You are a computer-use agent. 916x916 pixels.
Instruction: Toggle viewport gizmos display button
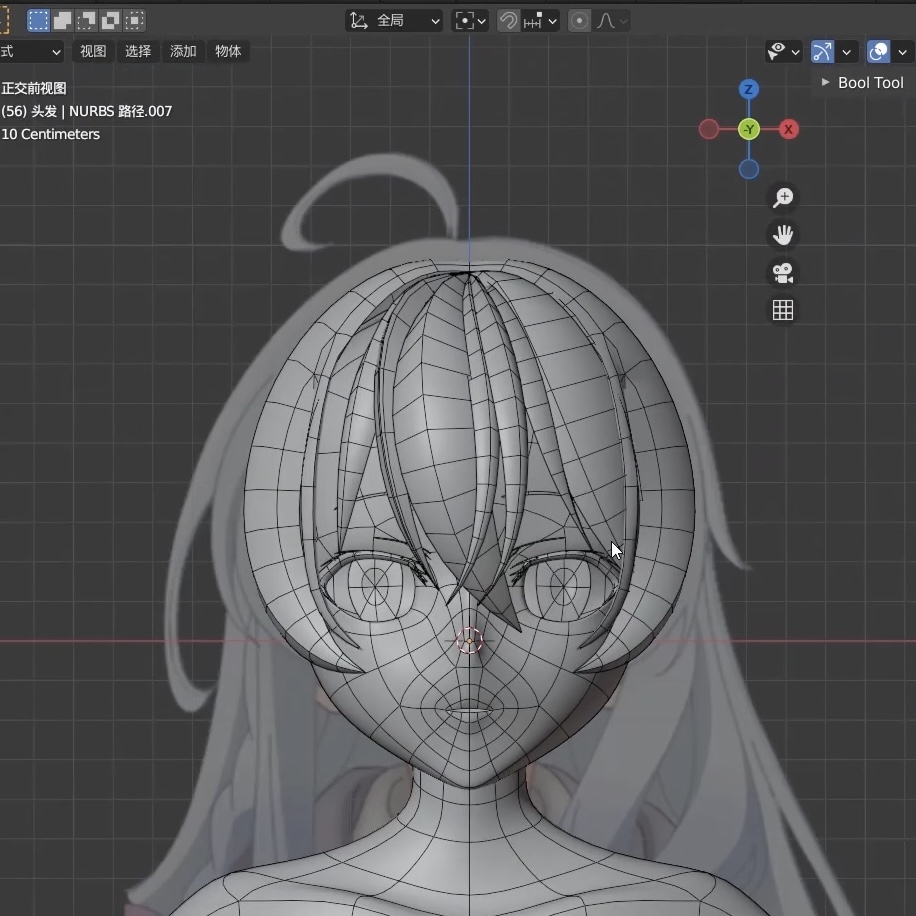[x=823, y=52]
